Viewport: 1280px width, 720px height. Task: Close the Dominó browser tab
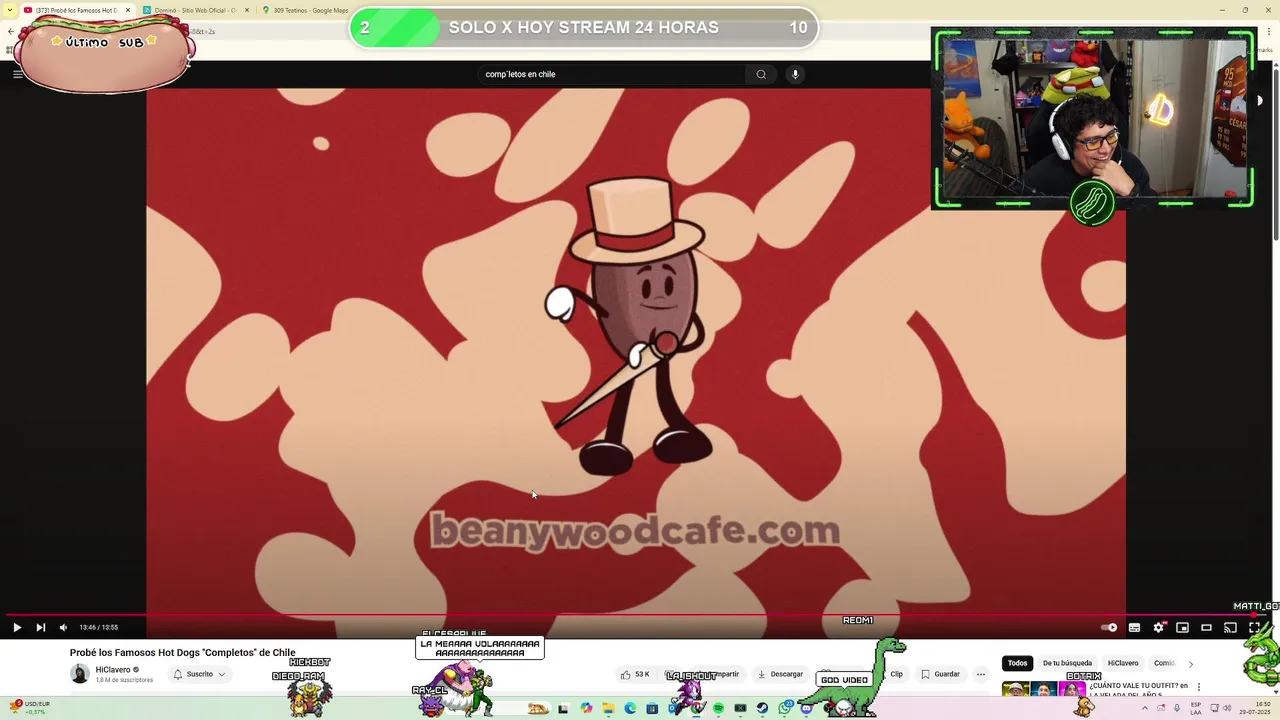pyautogui.click(x=247, y=10)
